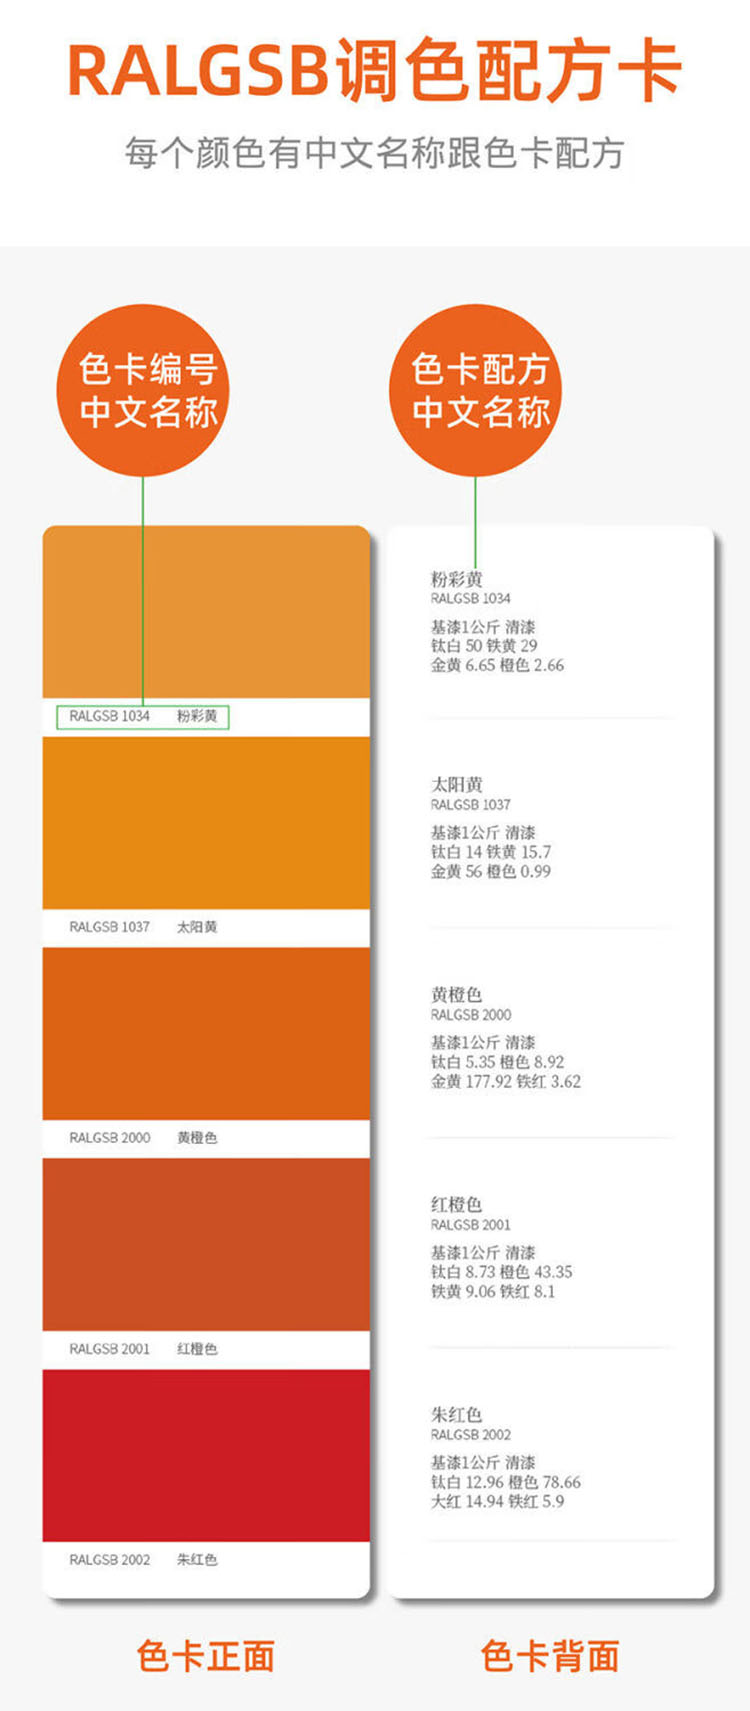Pick the RALGSB 2000 yellow-orange swatch
The image size is (750, 1711).
pos(206,1033)
